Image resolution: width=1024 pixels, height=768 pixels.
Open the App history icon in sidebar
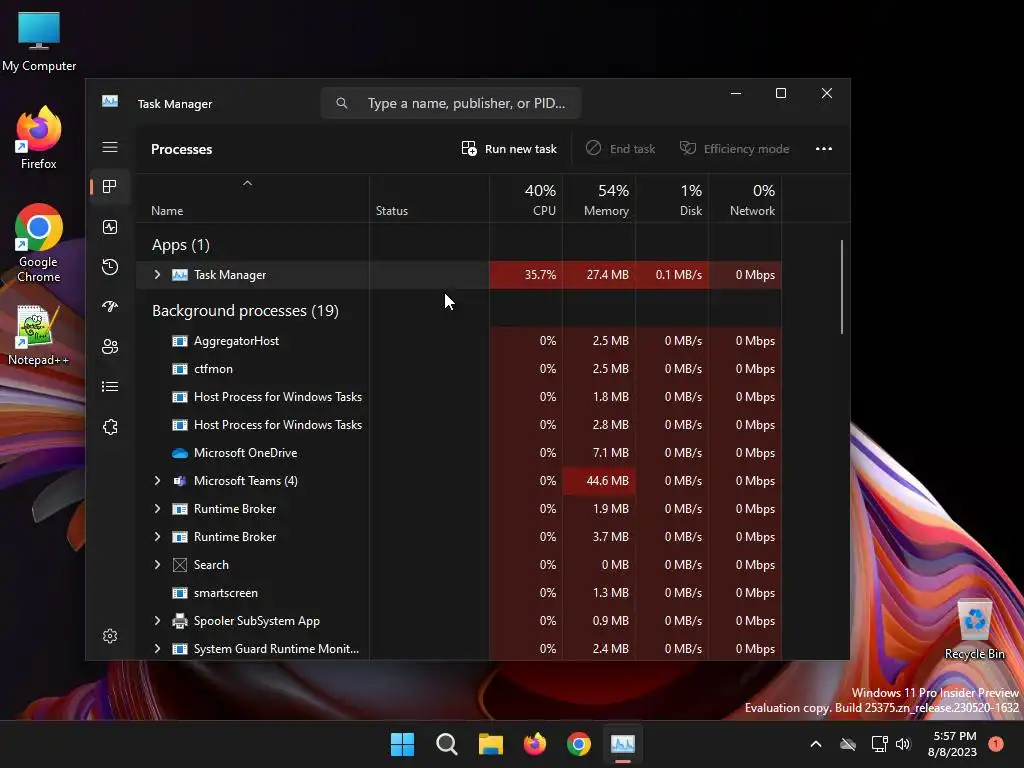[110, 266]
